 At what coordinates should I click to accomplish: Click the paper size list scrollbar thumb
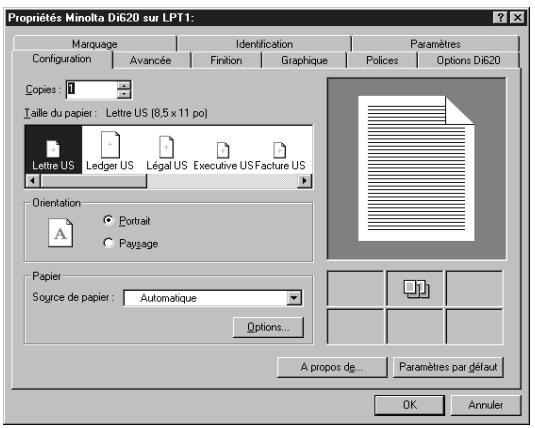[93, 181]
